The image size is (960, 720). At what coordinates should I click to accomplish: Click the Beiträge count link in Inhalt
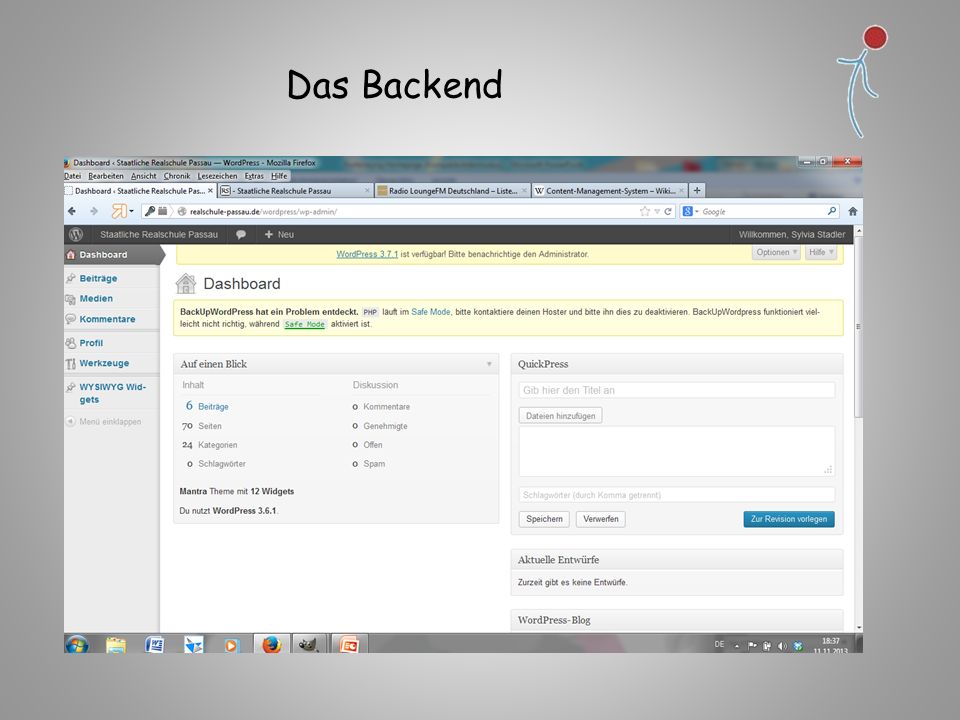tap(213, 407)
